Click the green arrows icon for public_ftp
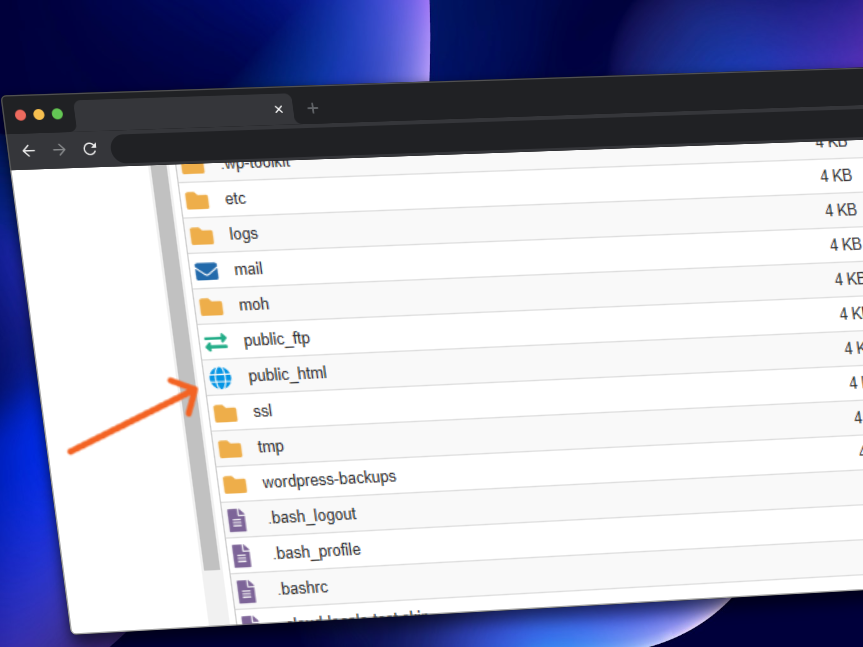 216,342
